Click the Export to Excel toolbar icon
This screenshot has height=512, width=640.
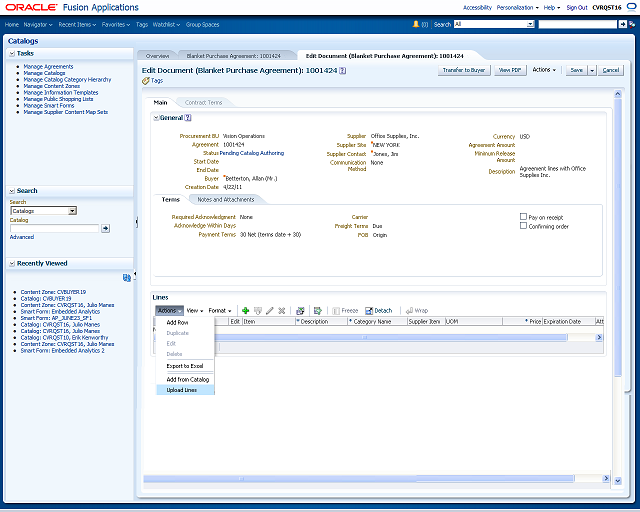(x=300, y=311)
